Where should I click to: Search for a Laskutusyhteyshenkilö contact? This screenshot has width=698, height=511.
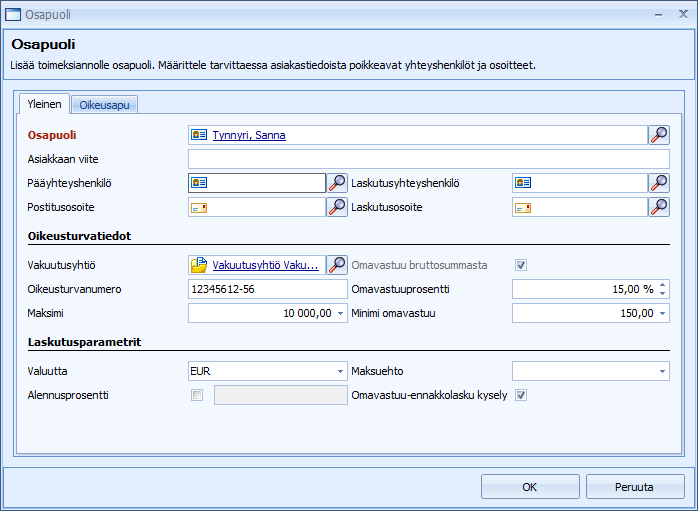click(x=659, y=183)
